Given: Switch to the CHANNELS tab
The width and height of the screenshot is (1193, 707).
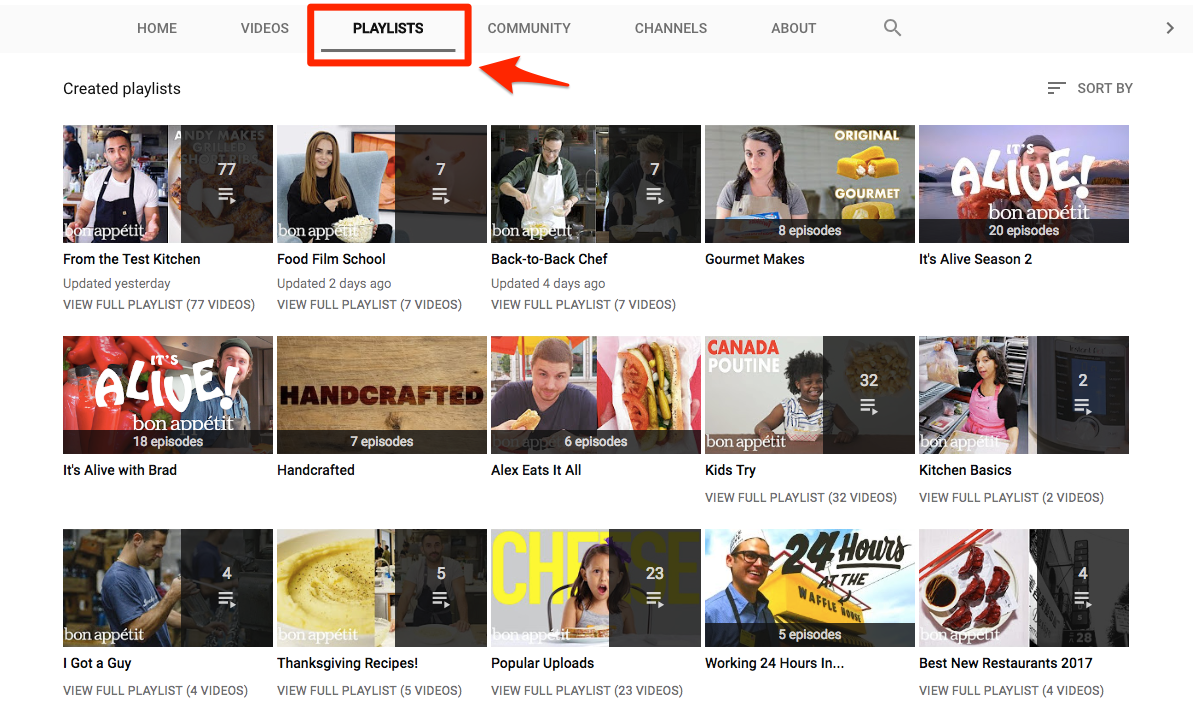Looking at the screenshot, I should [x=671, y=28].
